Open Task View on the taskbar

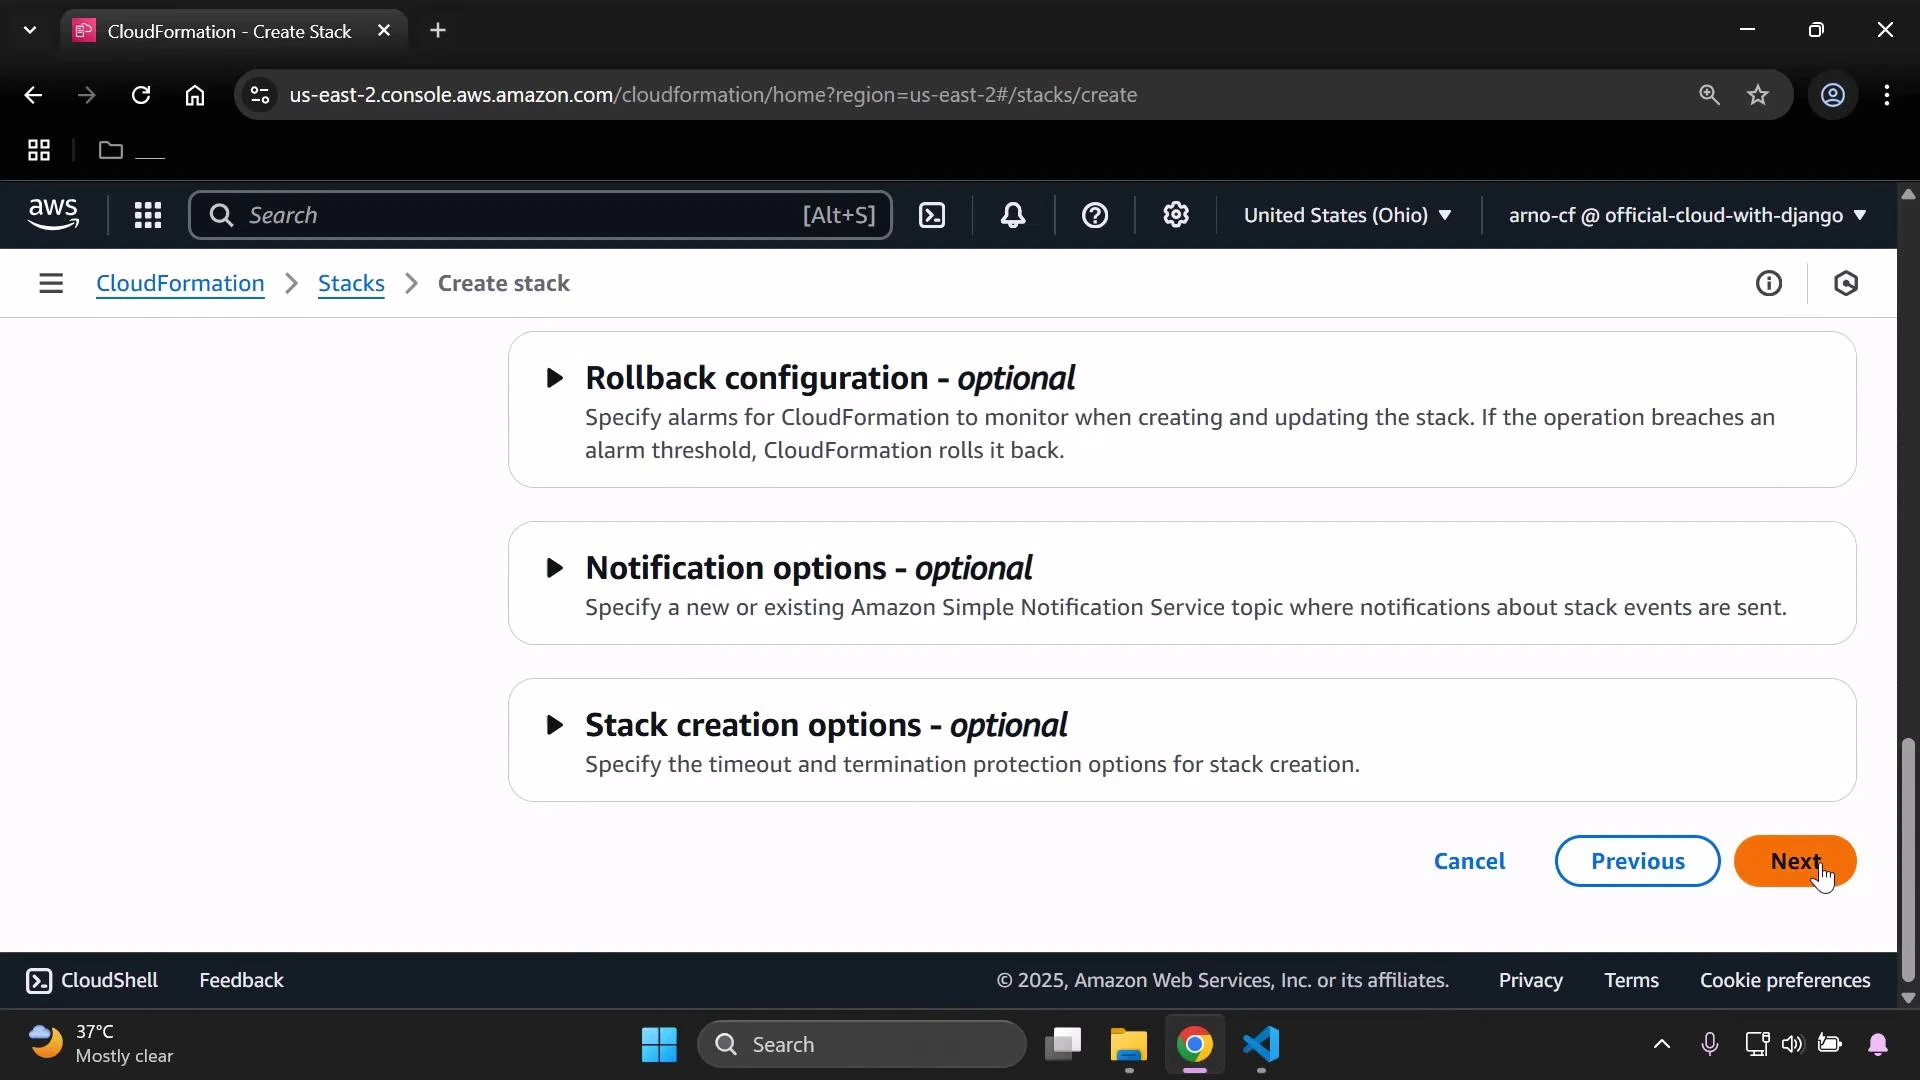(x=1063, y=1045)
